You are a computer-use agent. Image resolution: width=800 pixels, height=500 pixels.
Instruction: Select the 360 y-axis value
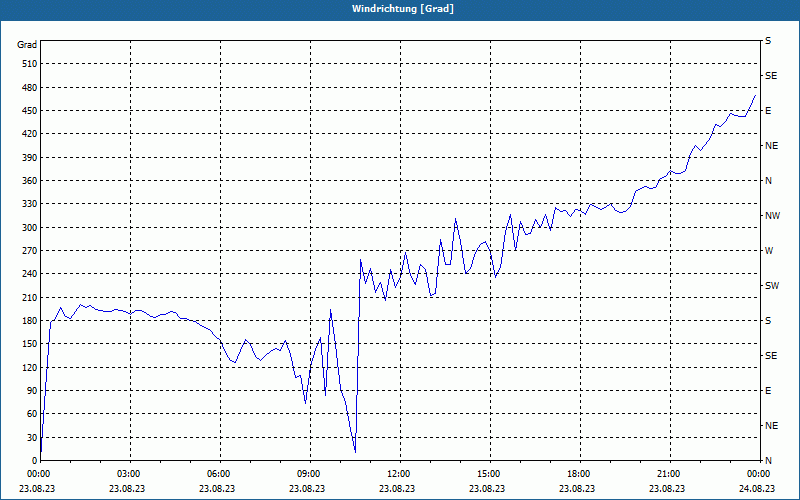click(30, 181)
